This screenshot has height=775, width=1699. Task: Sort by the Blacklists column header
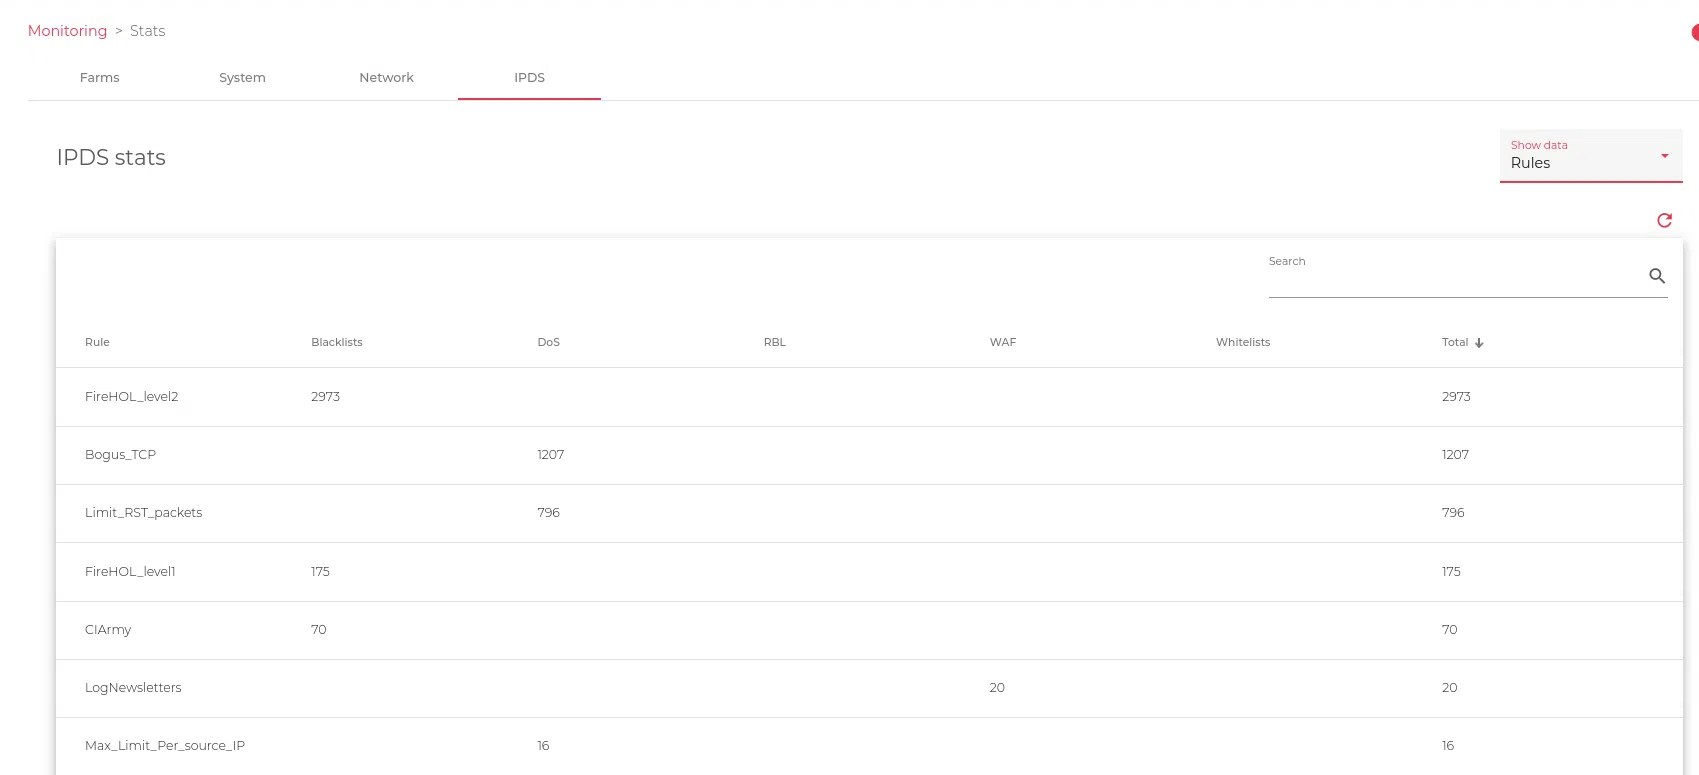coord(336,342)
